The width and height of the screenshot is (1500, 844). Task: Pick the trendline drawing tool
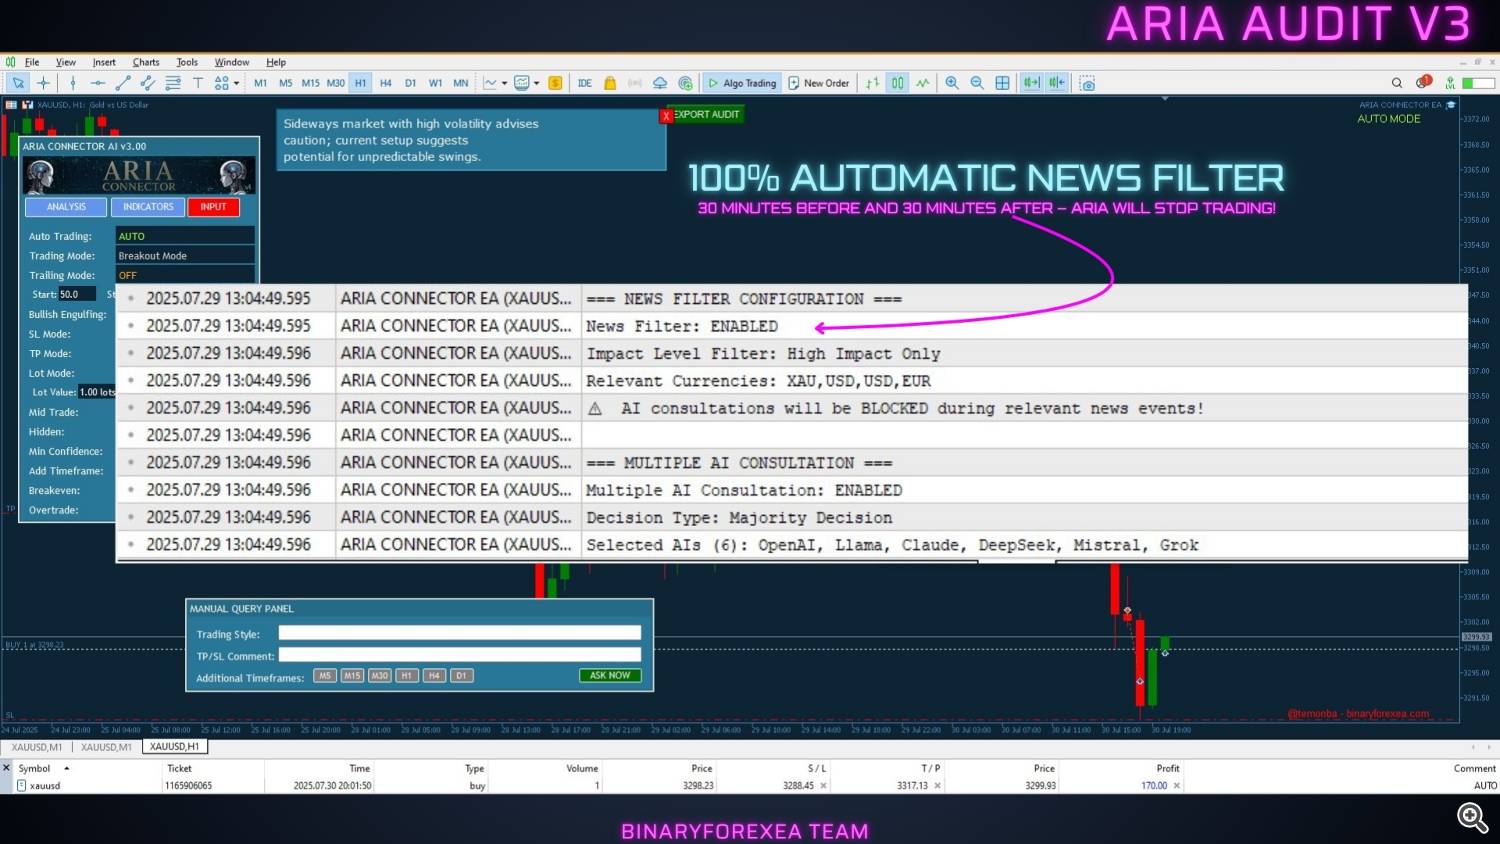pyautogui.click(x=123, y=83)
